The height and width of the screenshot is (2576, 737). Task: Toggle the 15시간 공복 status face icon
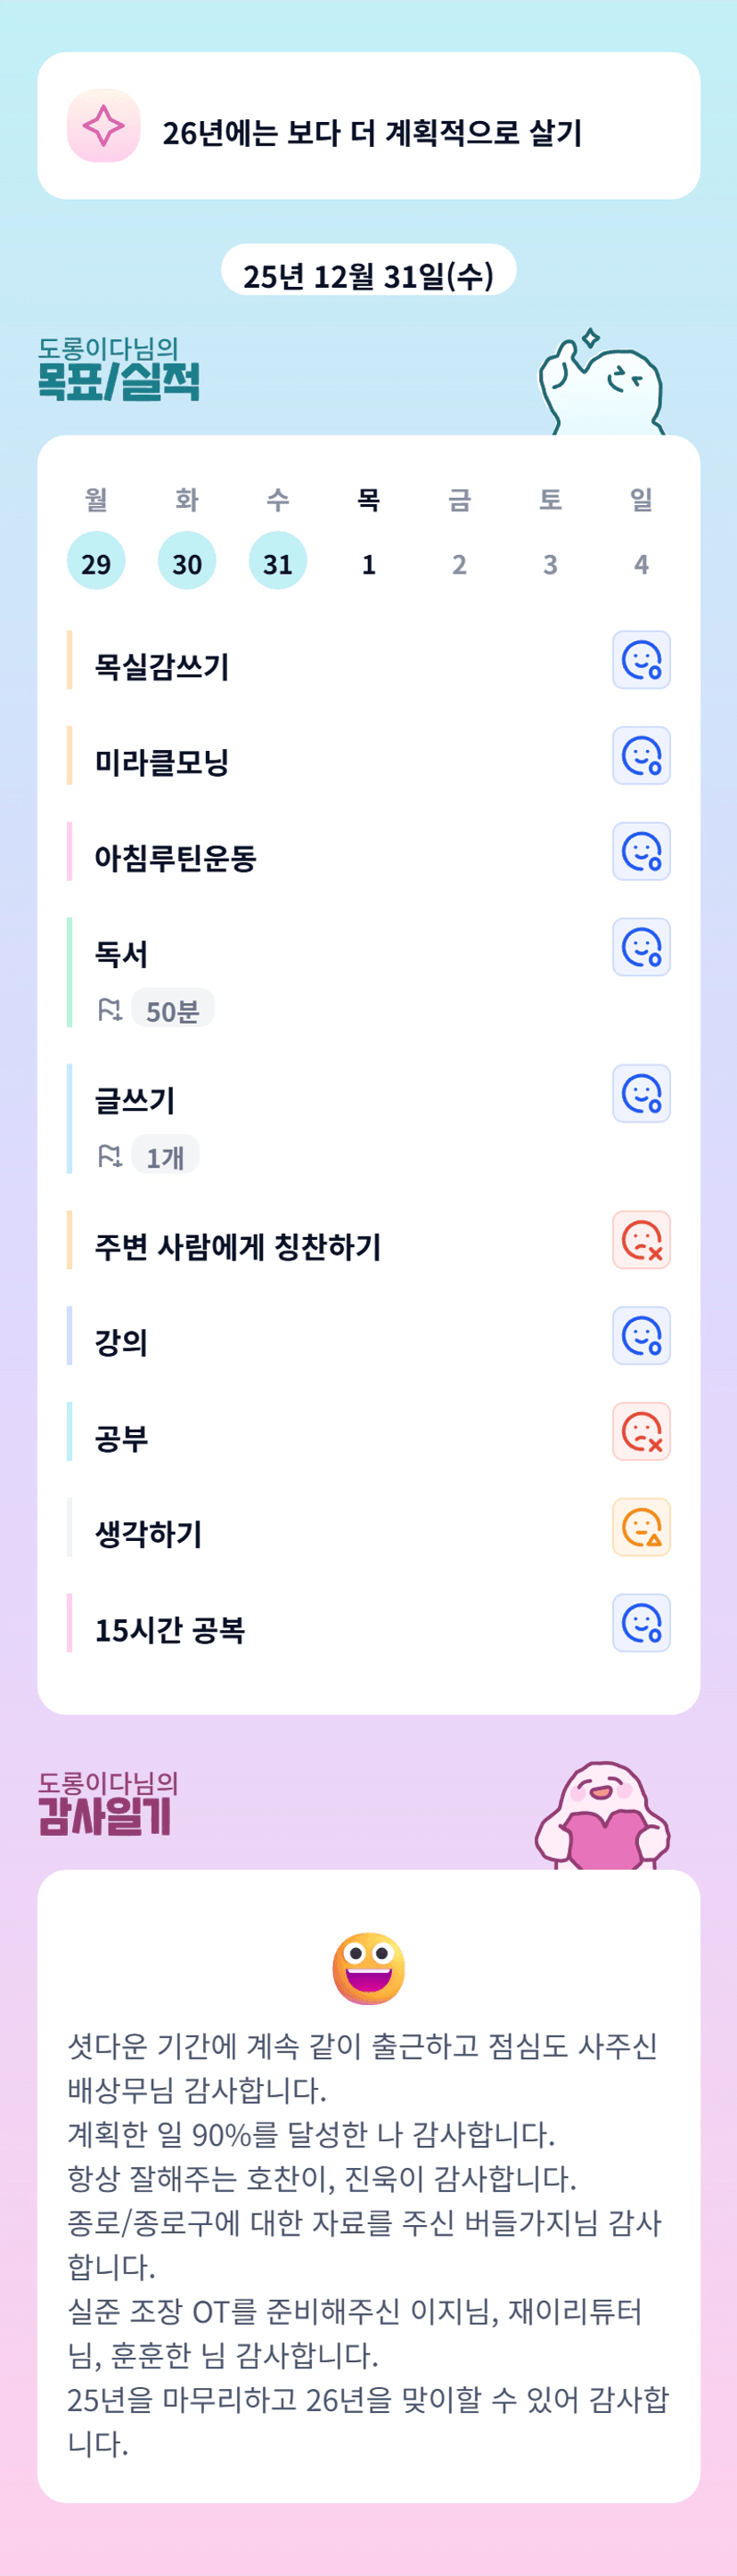(x=641, y=1623)
